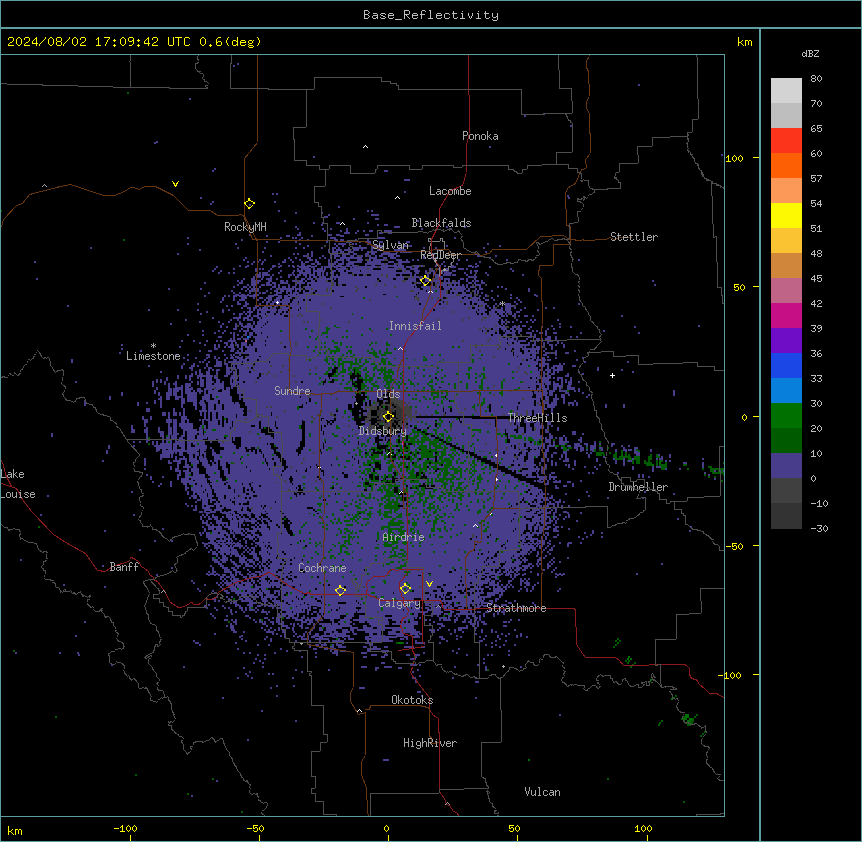Click the yellow station marker under Cochrane
Screen dimensions: 862x842
(x=340, y=591)
